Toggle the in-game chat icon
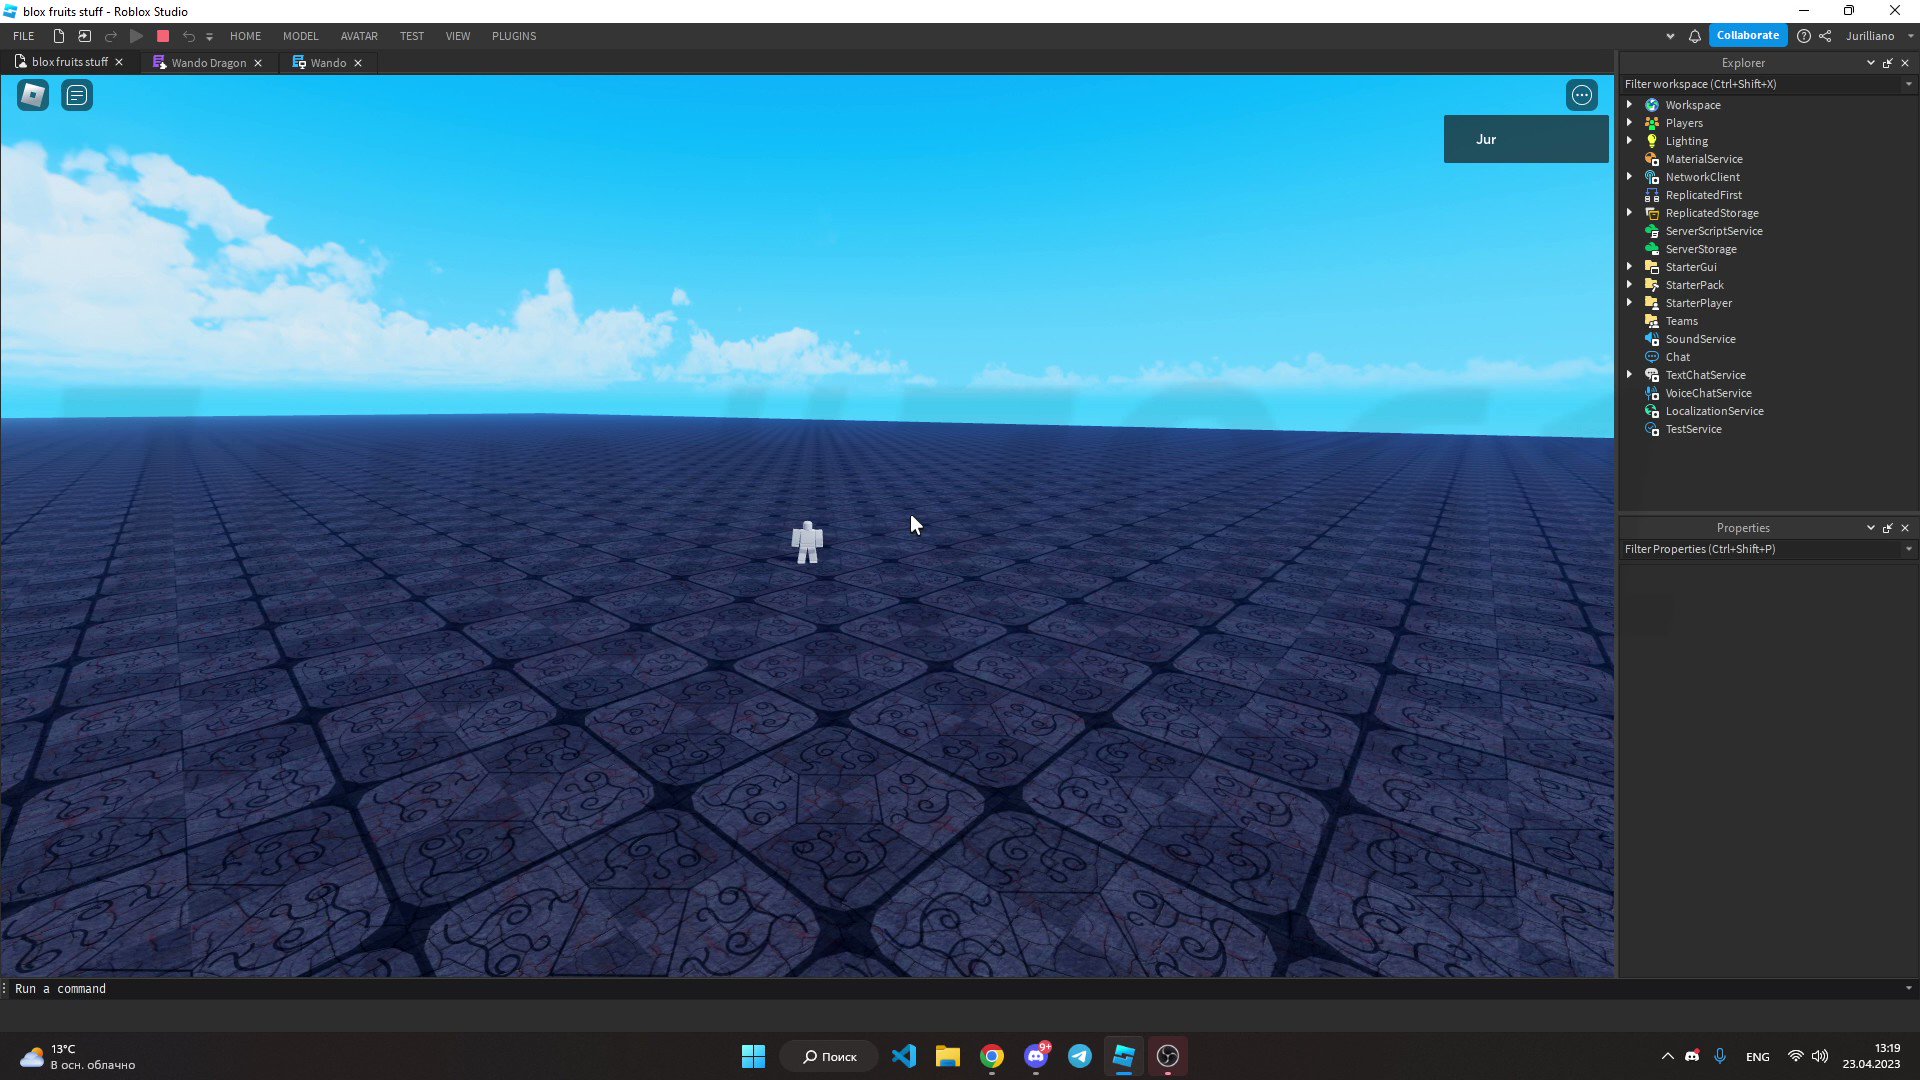This screenshot has width=1920, height=1080. [77, 95]
